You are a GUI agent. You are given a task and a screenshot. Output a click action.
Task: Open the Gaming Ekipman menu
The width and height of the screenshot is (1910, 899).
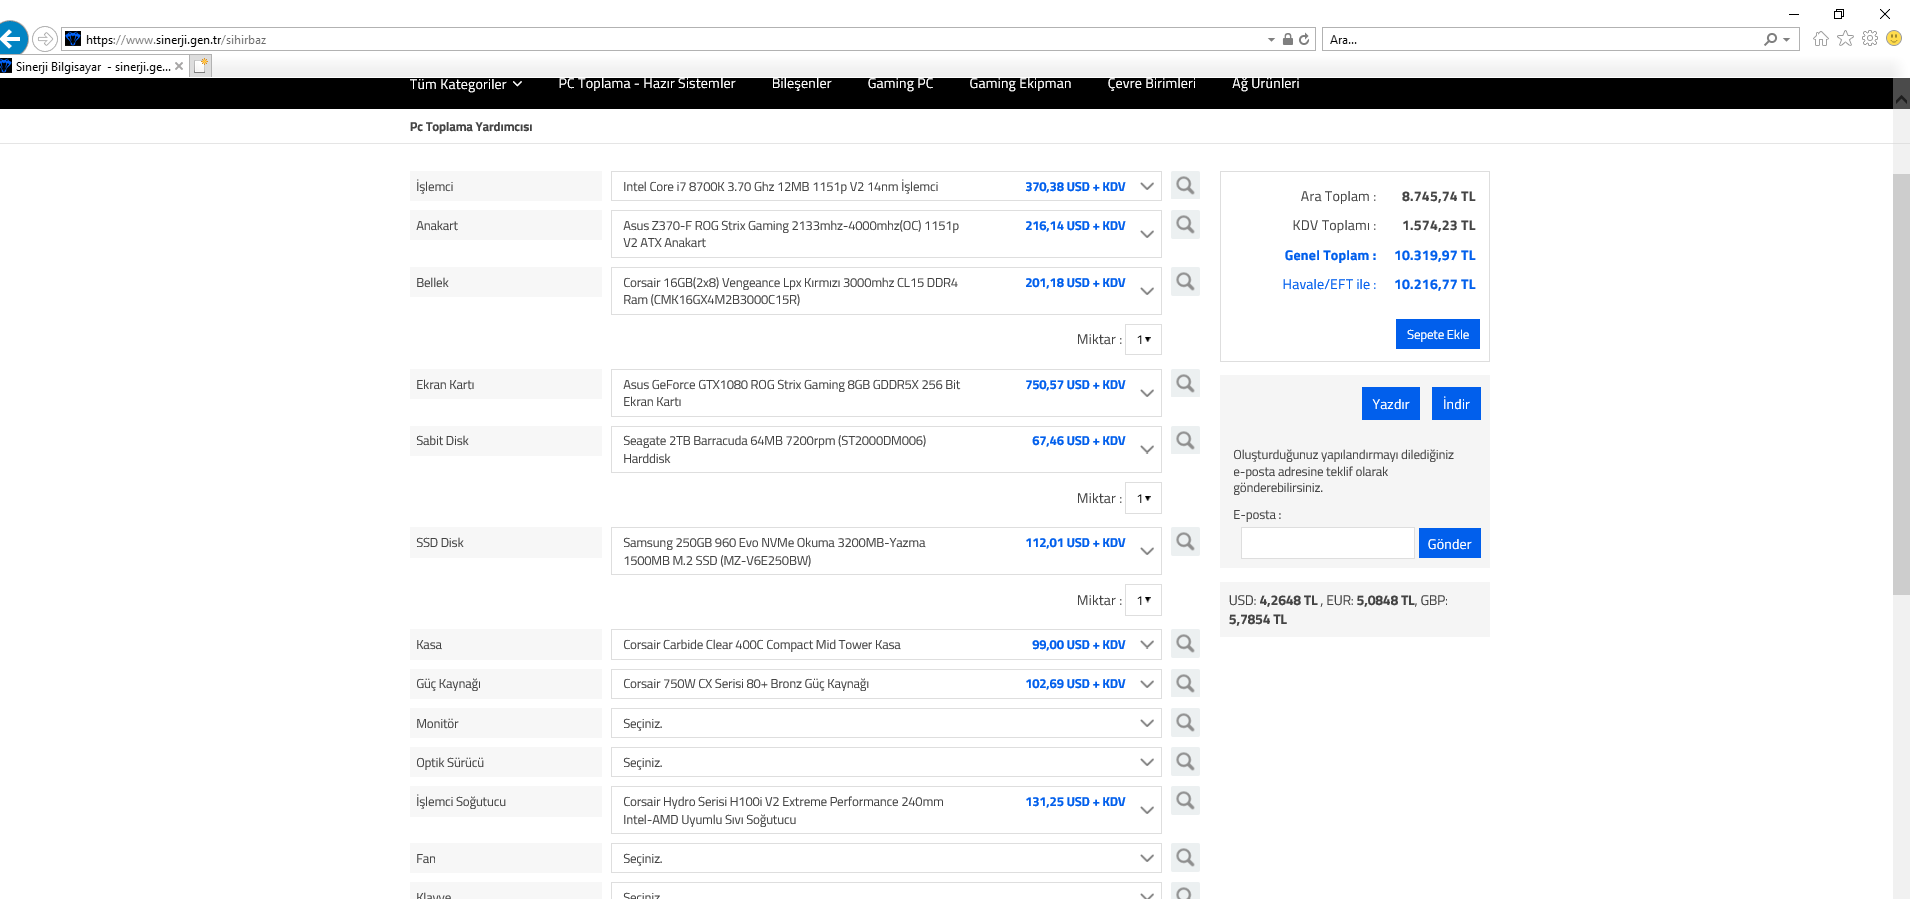click(1020, 84)
